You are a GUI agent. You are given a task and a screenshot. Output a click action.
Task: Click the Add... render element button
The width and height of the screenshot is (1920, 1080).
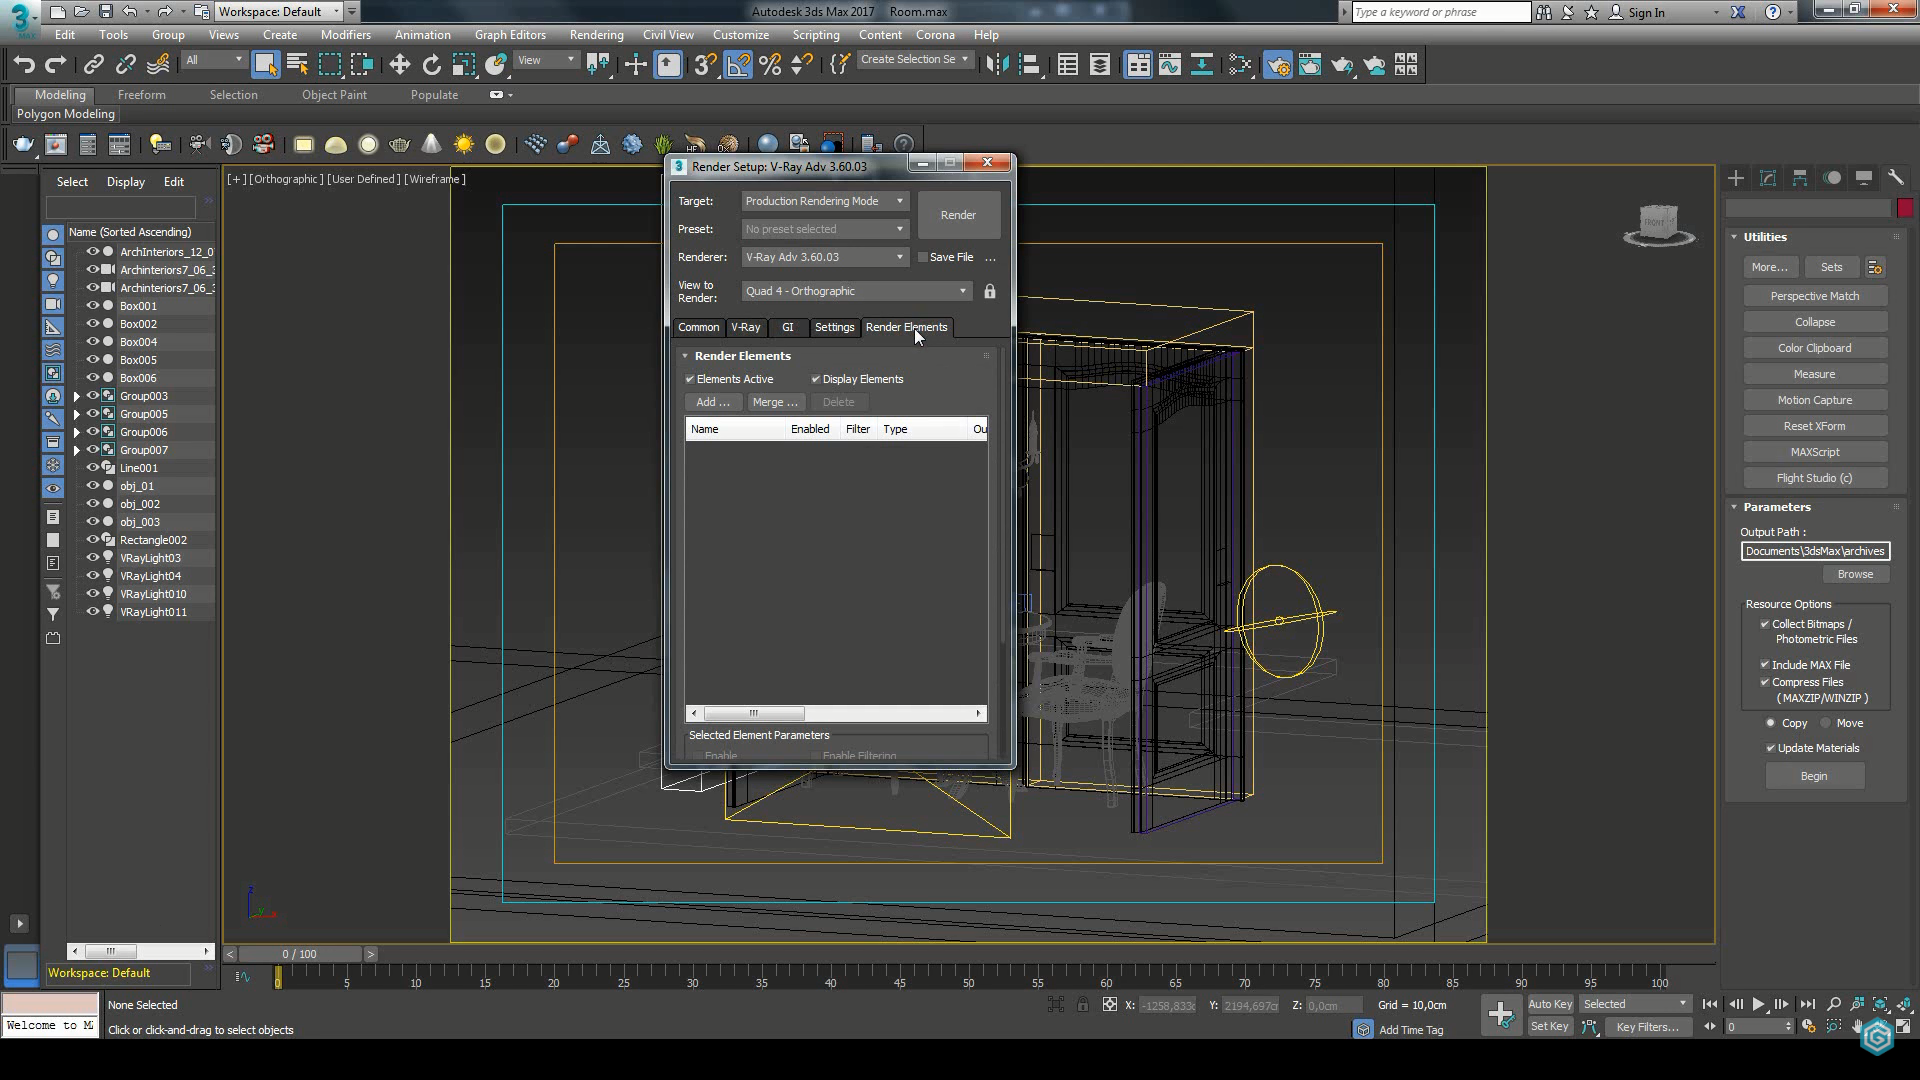[x=713, y=402]
